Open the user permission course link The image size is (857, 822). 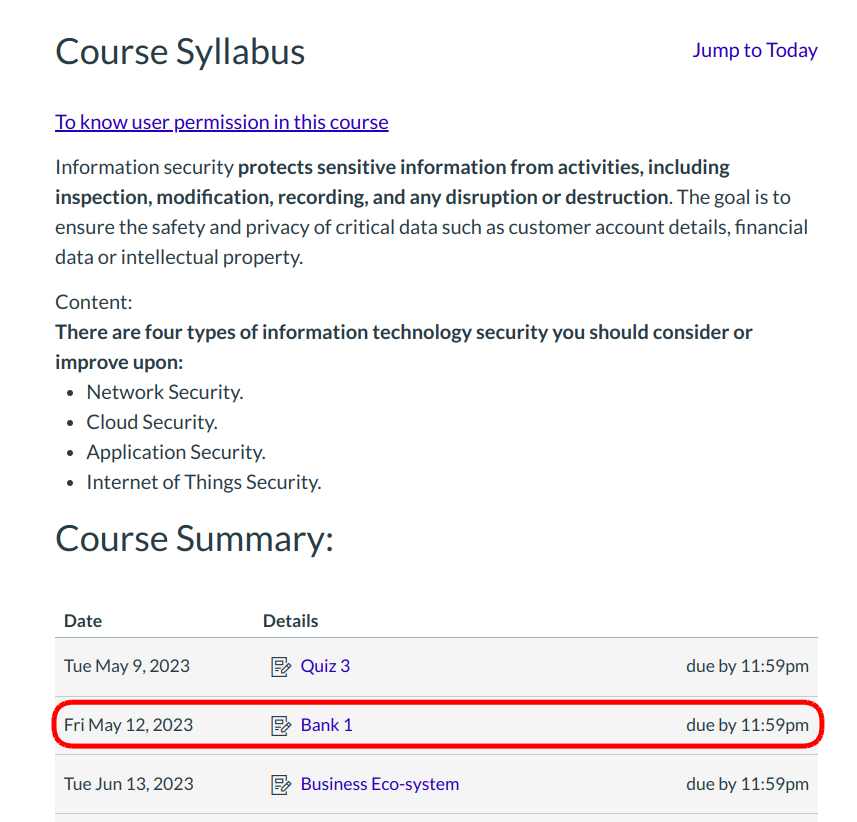221,122
